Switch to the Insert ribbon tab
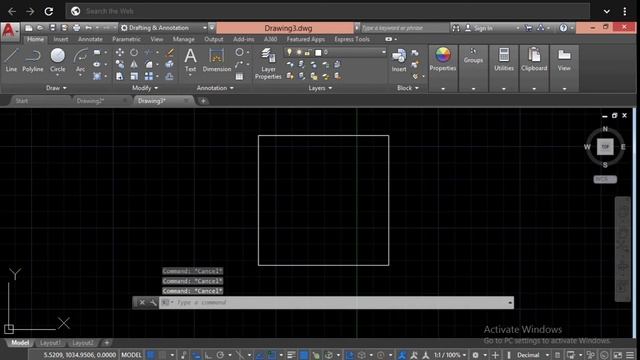Screen dimensions: 640x360 [61, 39]
